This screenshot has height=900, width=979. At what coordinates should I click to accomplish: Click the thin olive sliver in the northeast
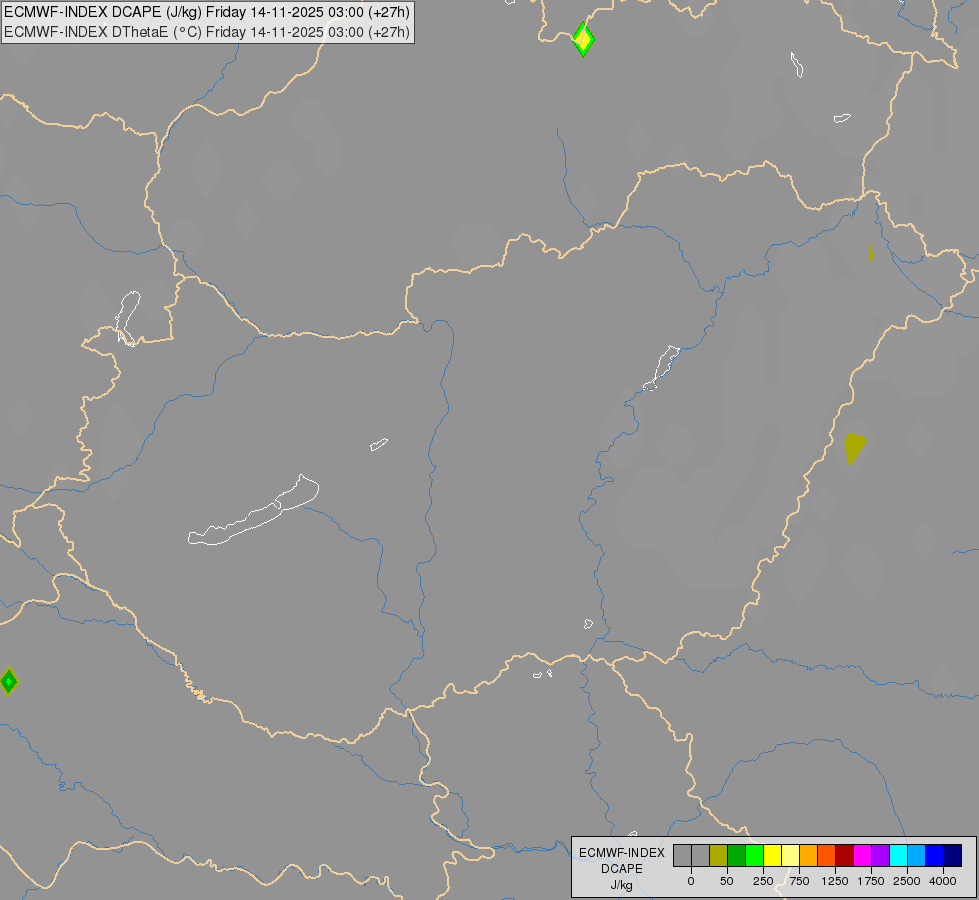pyautogui.click(x=871, y=252)
